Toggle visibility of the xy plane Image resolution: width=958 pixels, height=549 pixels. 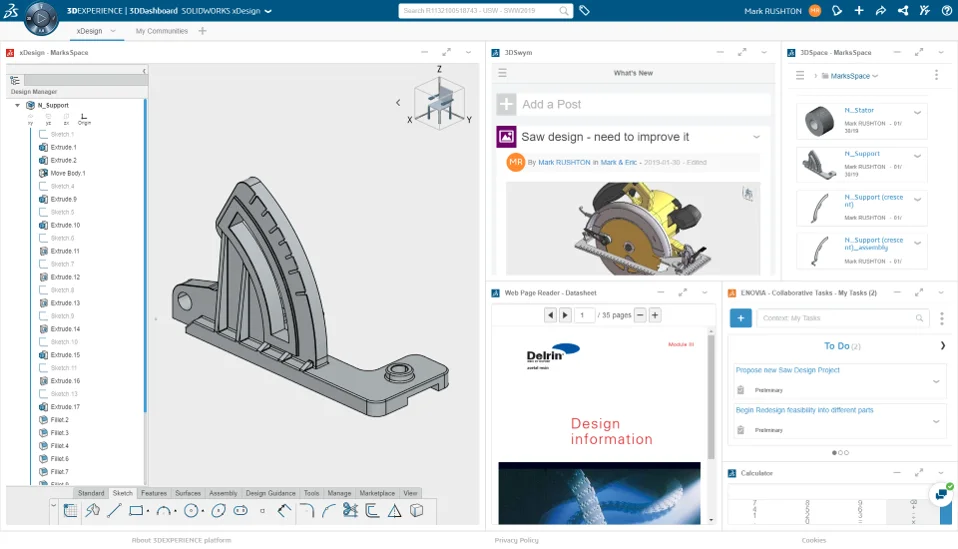(30, 118)
